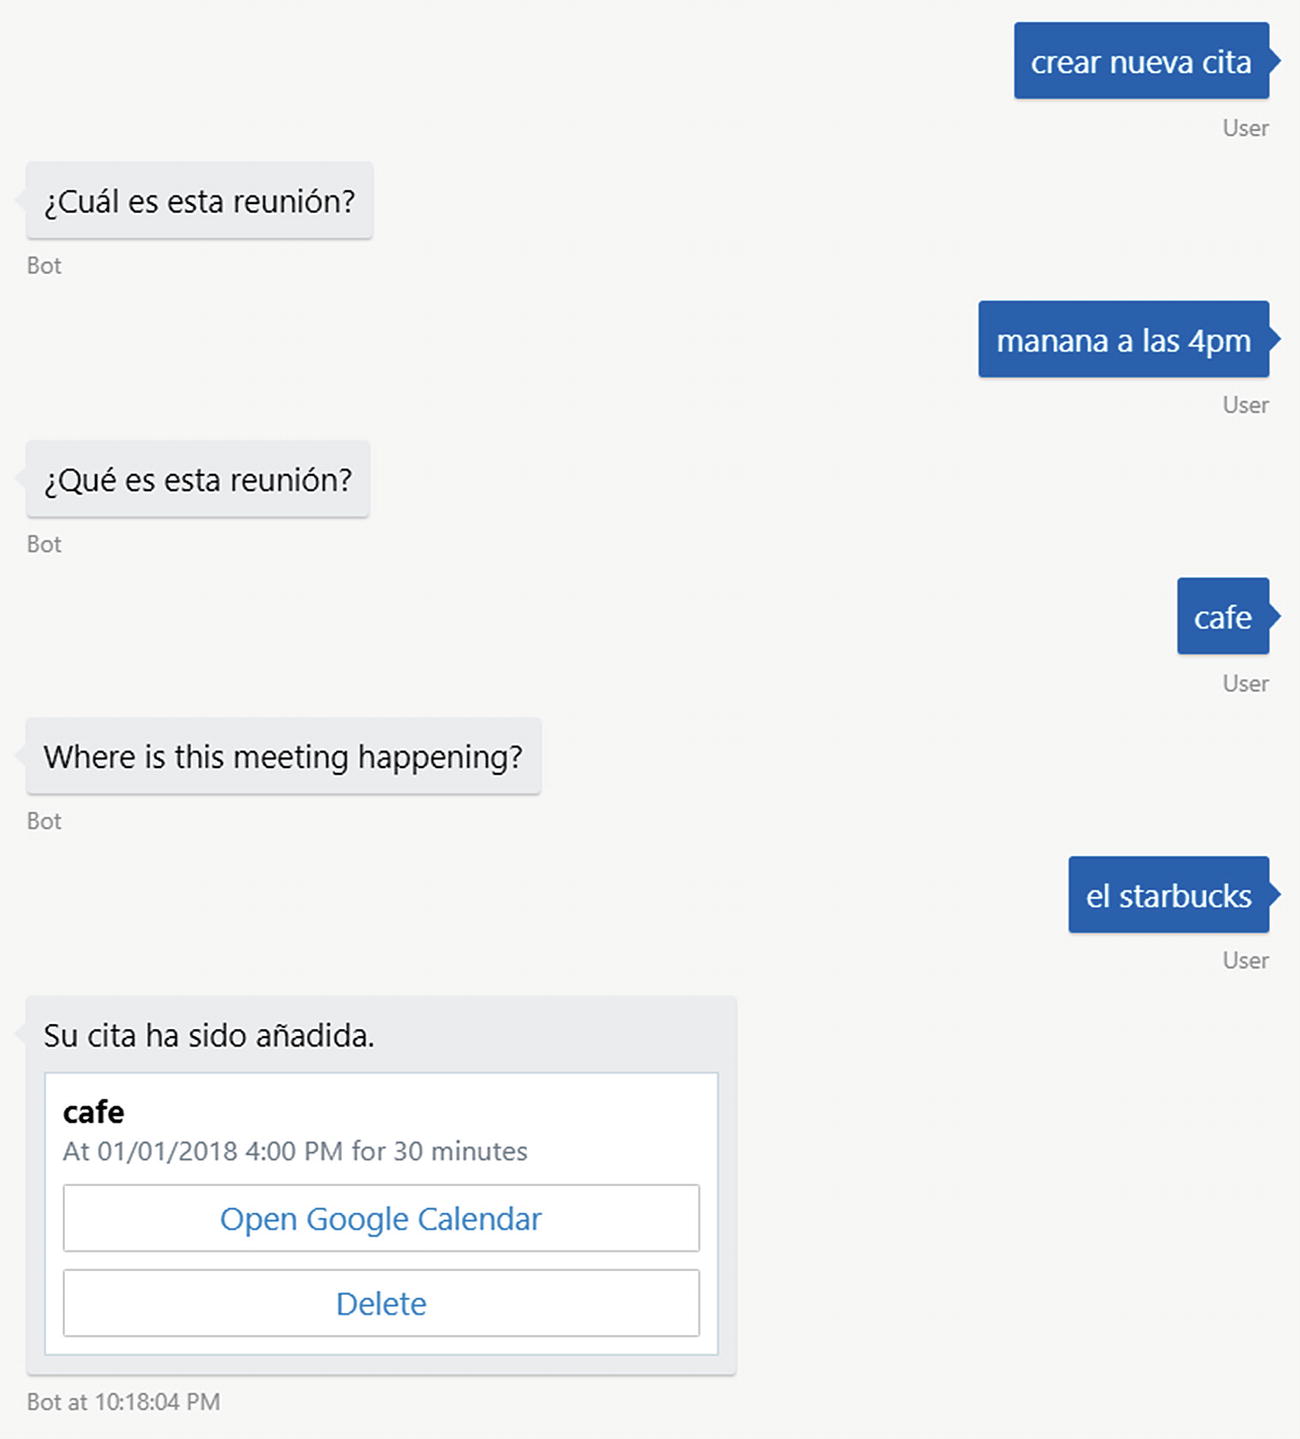Select the blue "cafe" user message bubble
Viewport: 1300px width, 1439px height.
coord(1222,617)
